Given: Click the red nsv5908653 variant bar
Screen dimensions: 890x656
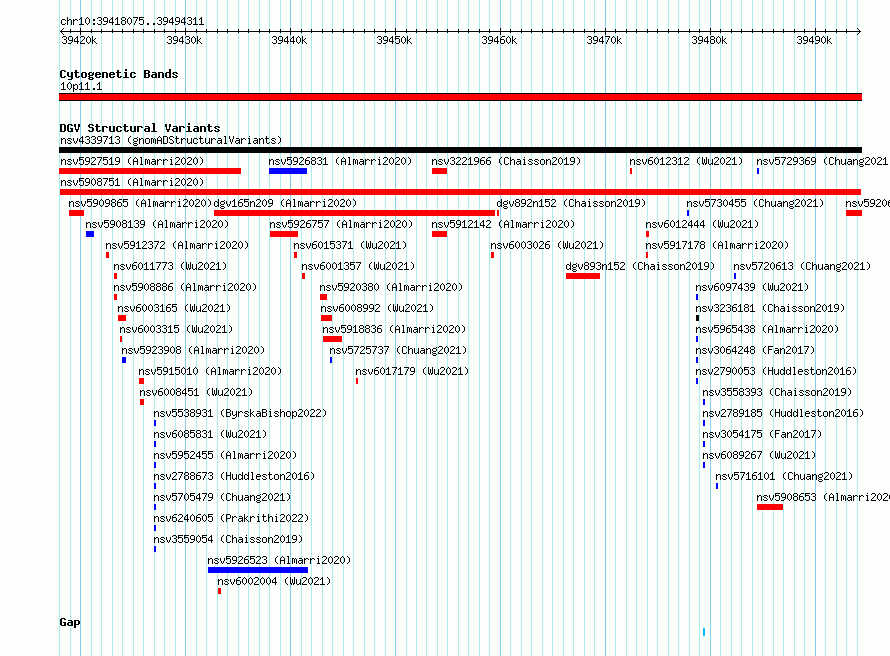Looking at the screenshot, I should (x=770, y=507).
